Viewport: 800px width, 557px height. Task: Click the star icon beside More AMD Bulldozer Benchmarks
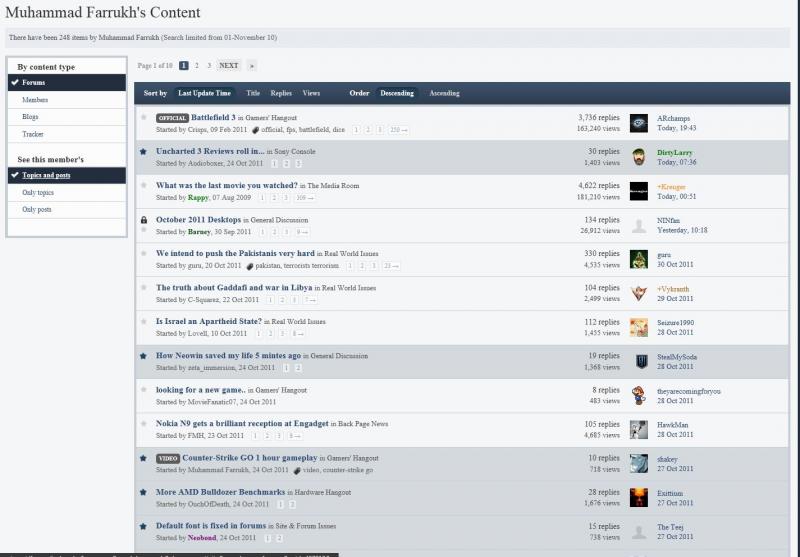click(143, 492)
